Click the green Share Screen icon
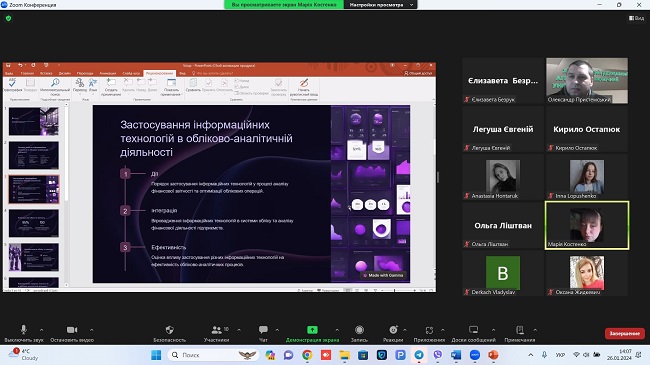This screenshot has height=365, width=650. pyautogui.click(x=312, y=330)
